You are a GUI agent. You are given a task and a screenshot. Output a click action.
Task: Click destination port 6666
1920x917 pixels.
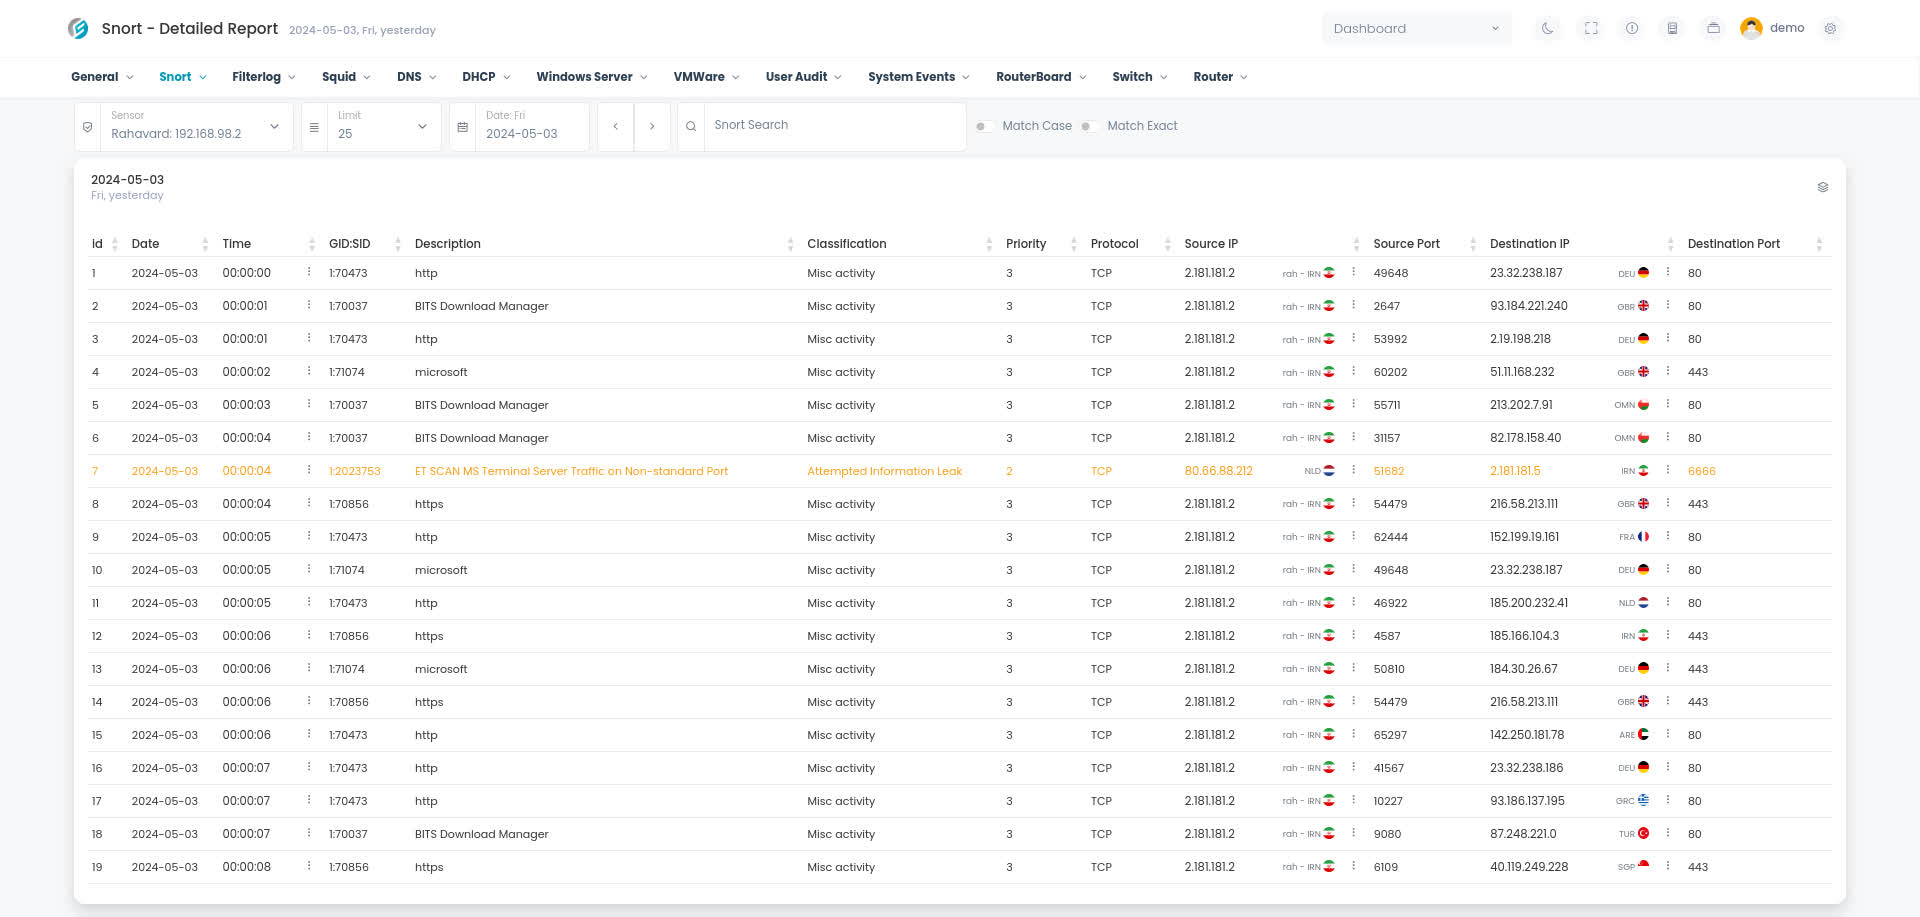point(1701,471)
